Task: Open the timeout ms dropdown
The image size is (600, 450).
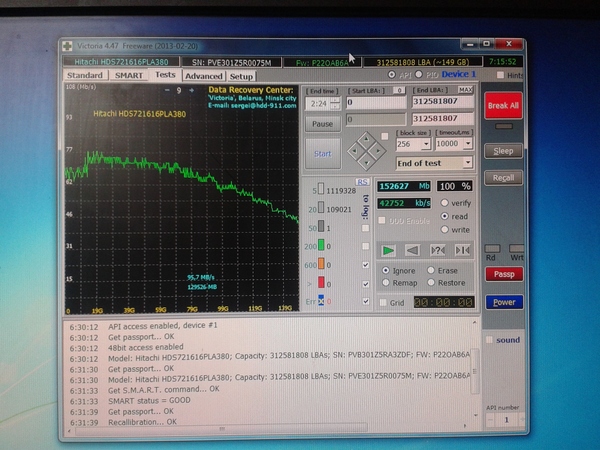Action: [x=467, y=144]
